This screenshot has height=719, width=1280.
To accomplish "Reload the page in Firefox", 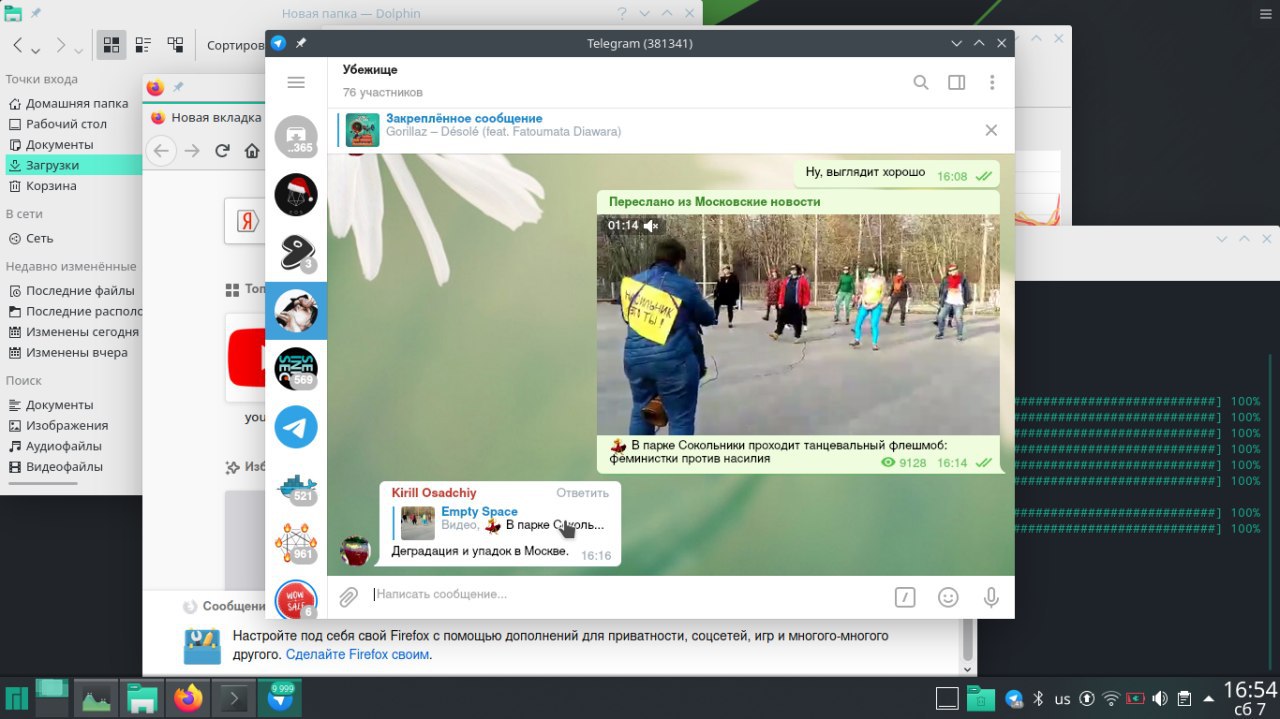I will (x=222, y=151).
